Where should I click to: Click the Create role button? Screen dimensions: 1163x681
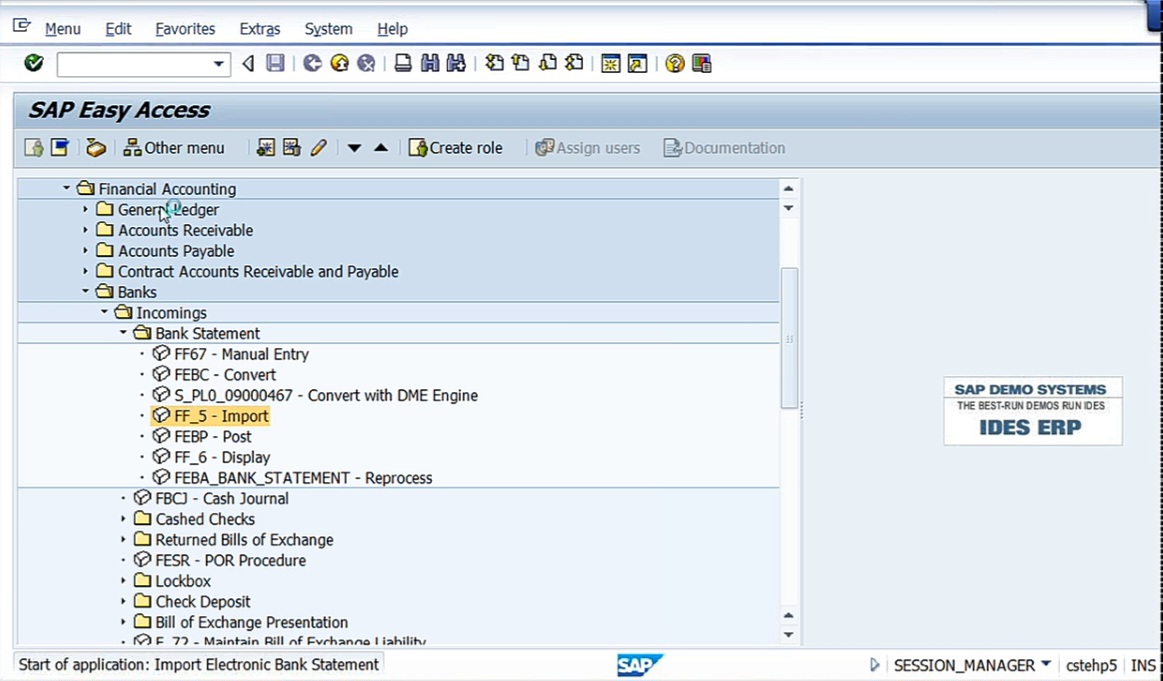click(455, 148)
